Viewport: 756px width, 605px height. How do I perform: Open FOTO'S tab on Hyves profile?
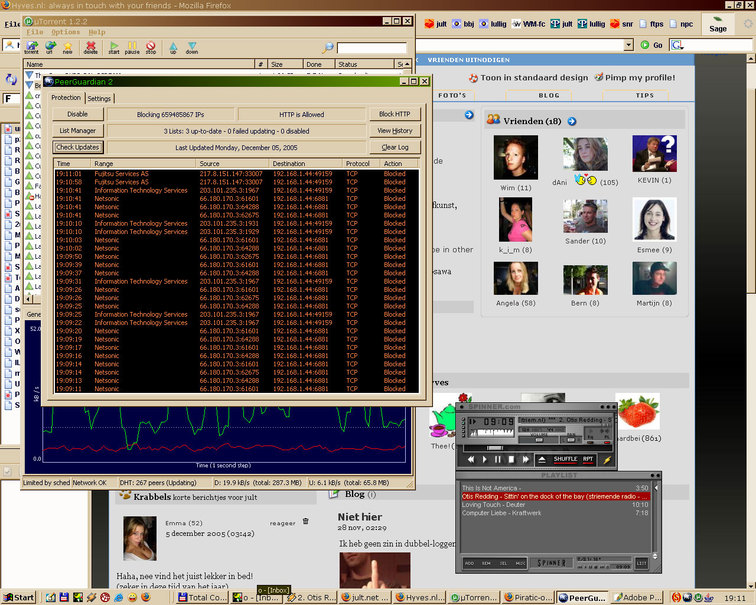pos(452,95)
